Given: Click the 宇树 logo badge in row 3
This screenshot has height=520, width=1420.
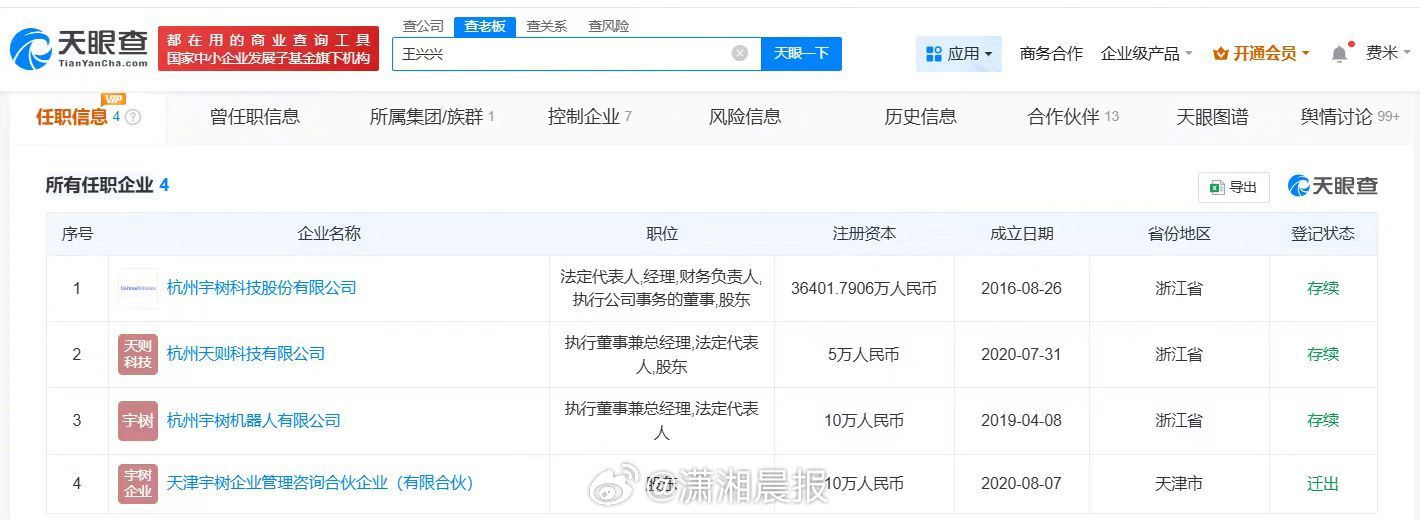Looking at the screenshot, I should pyautogui.click(x=138, y=421).
